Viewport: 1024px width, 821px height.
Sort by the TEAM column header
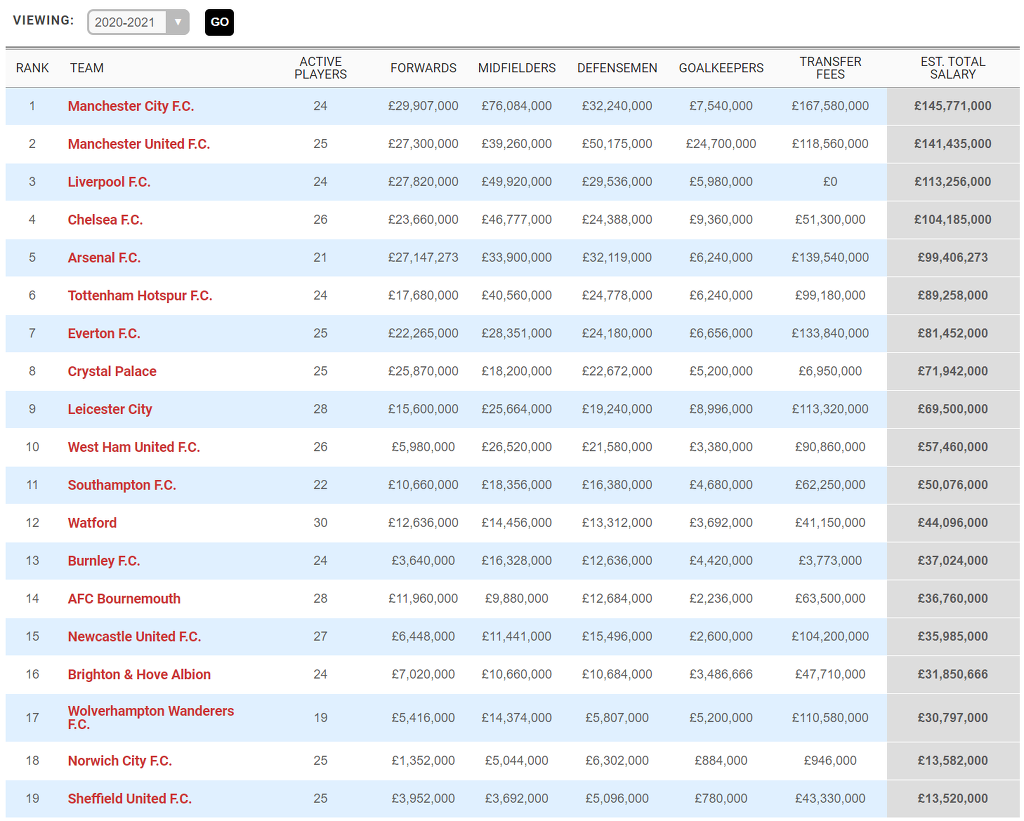[x=87, y=68]
